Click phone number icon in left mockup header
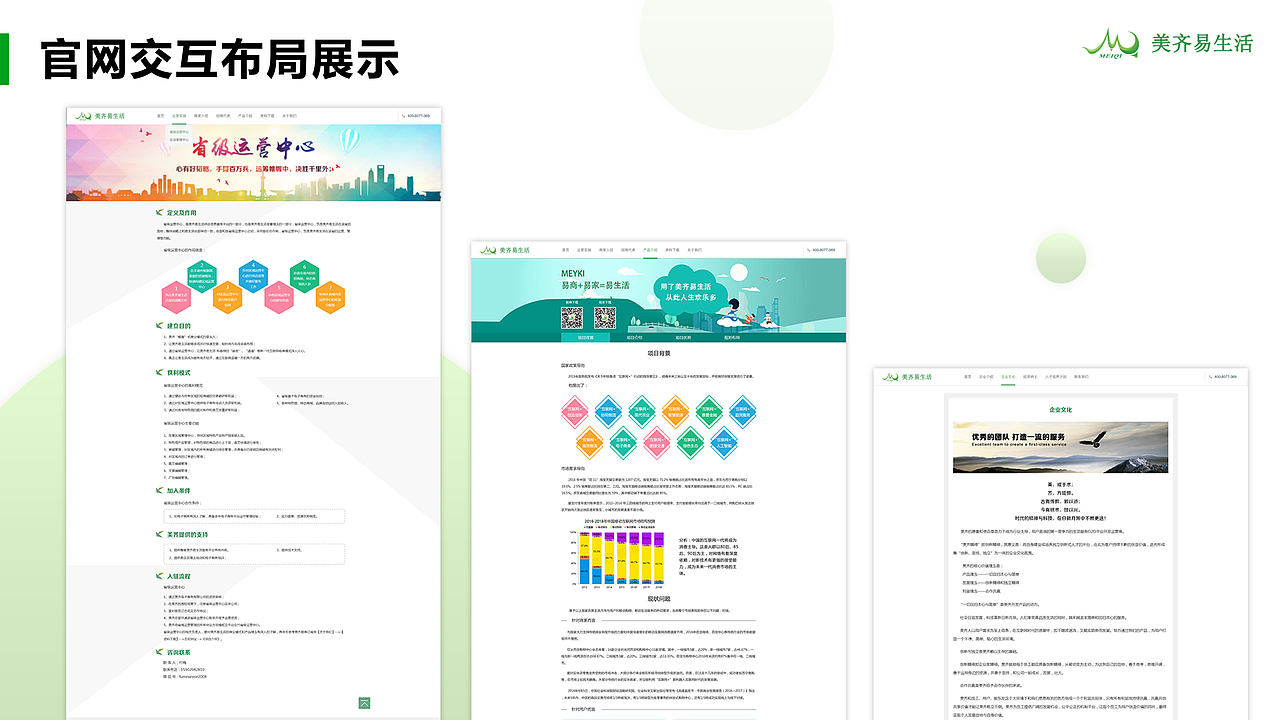Image resolution: width=1280 pixels, height=720 pixels. pos(405,116)
